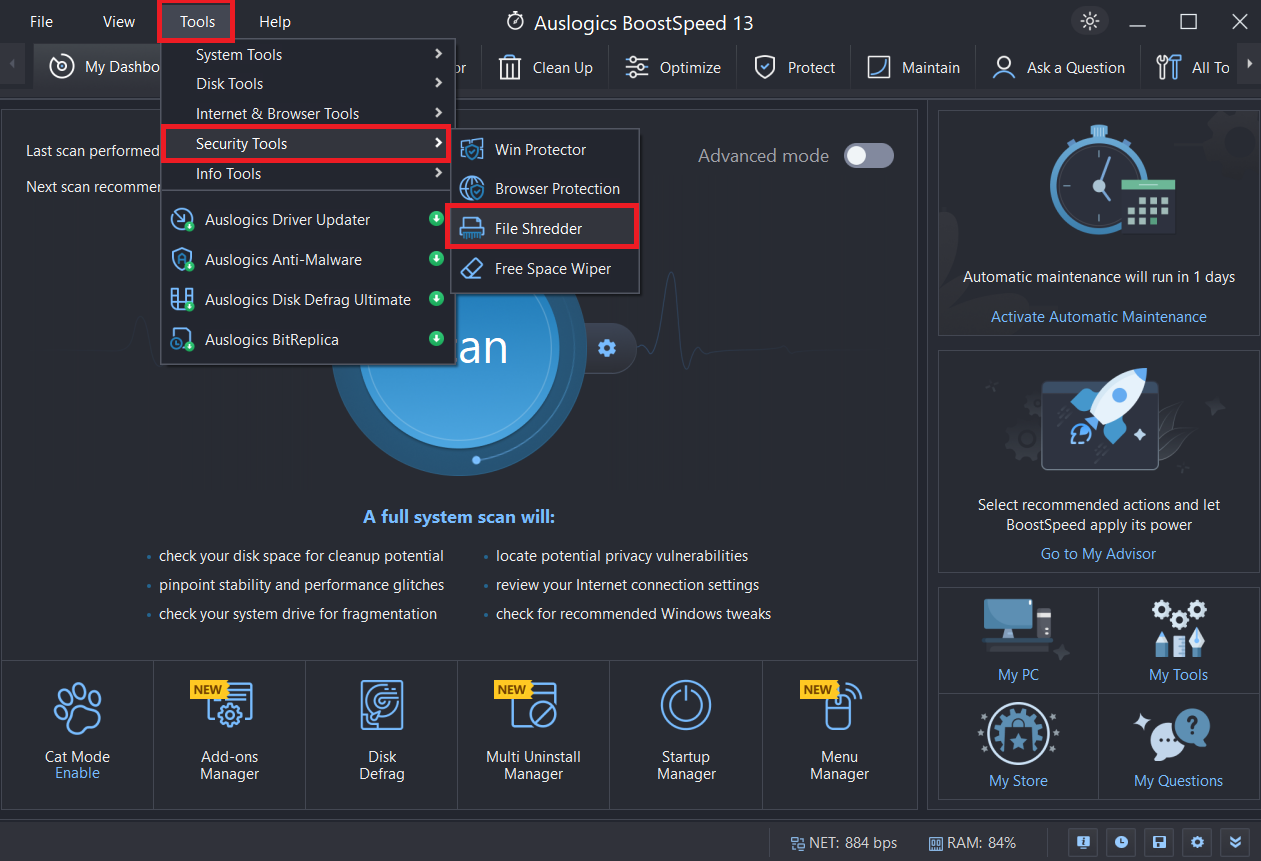Open the Free Space Wiper tool
Screen dimensions: 1261x861
pos(544,268)
